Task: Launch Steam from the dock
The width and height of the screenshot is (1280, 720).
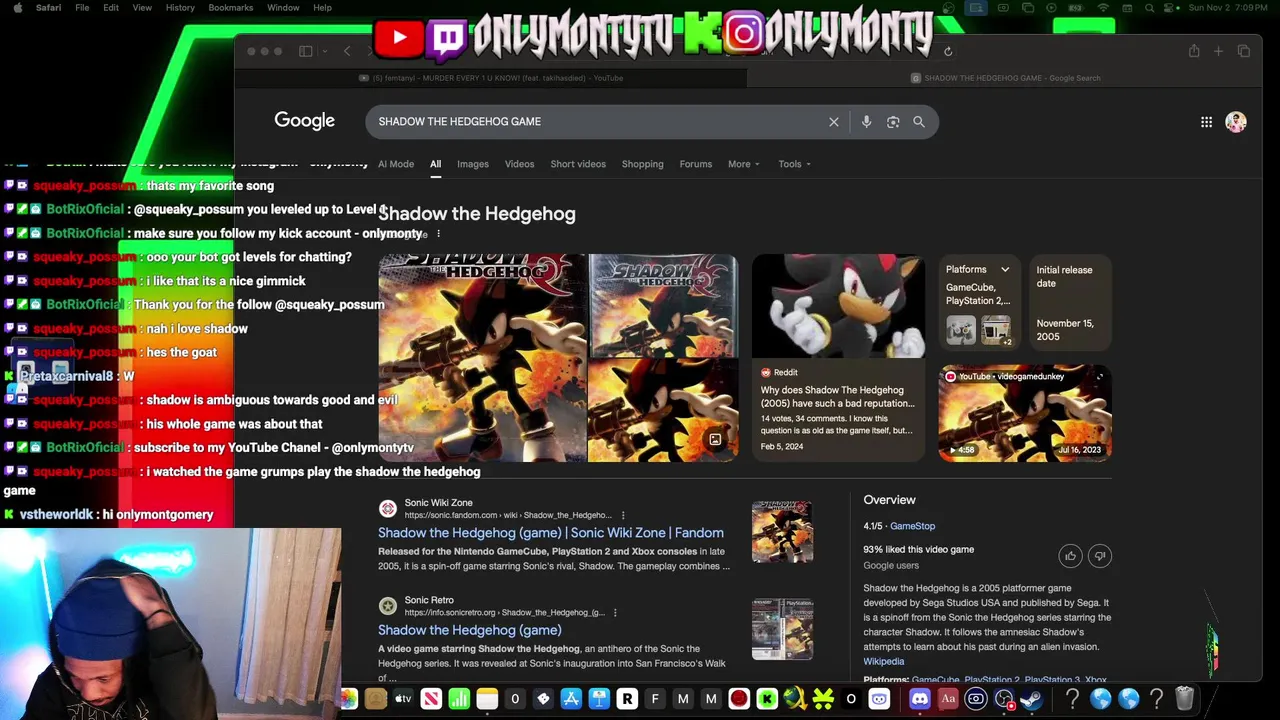Action: (x=1030, y=699)
